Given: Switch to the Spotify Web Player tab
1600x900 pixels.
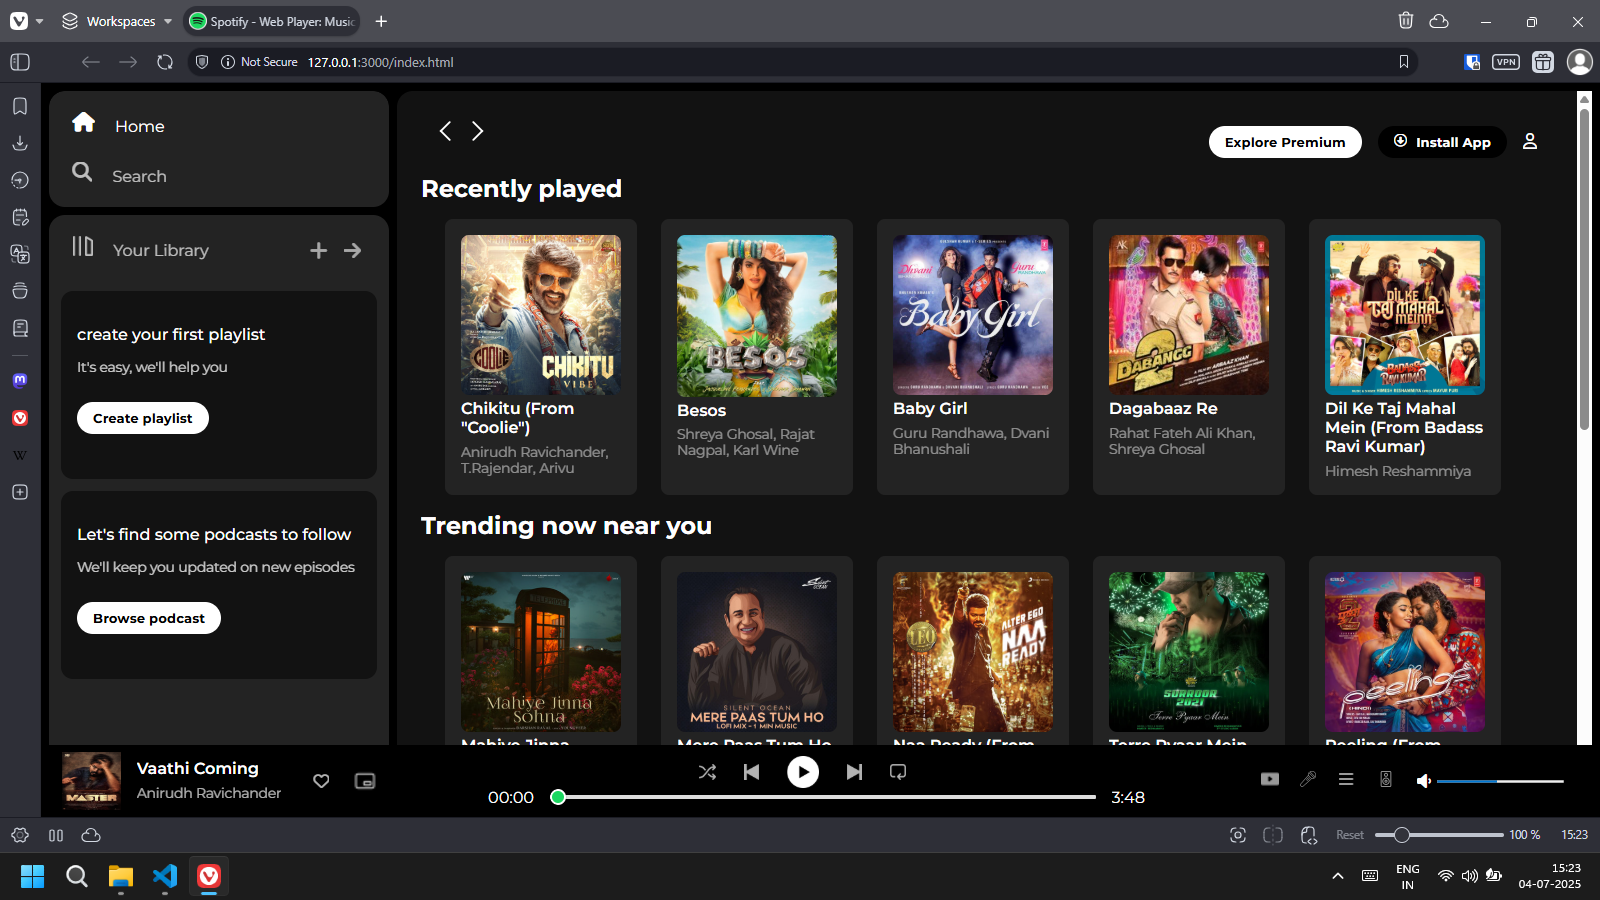Looking at the screenshot, I should (x=271, y=20).
